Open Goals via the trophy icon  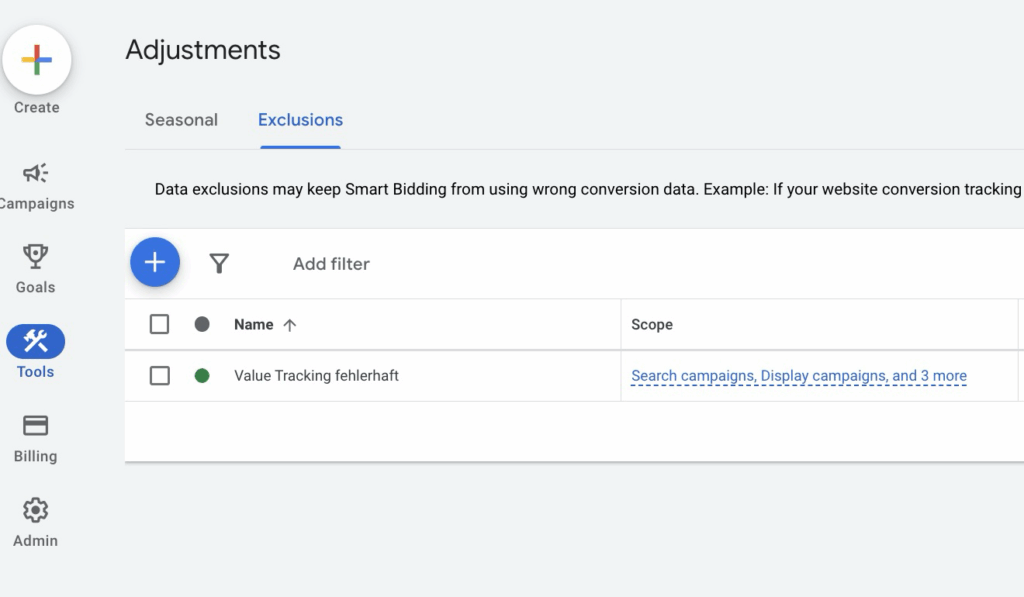[36, 257]
